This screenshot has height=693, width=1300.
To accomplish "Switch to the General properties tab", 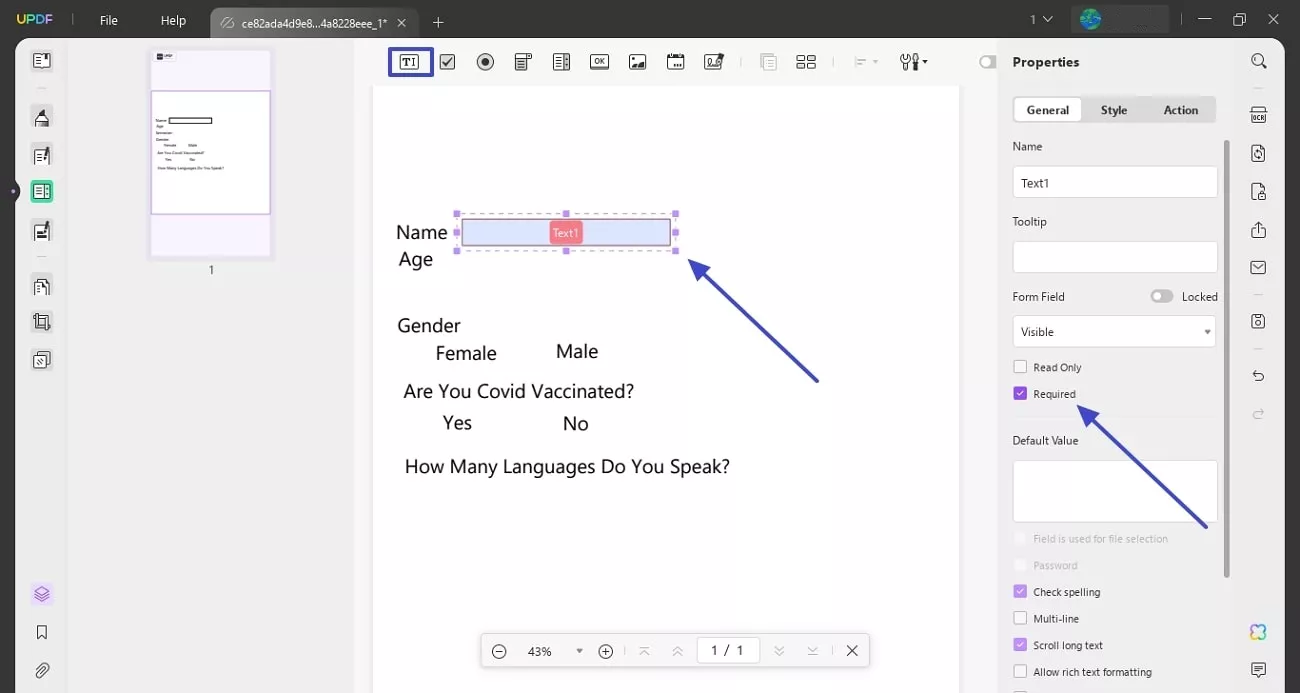I will pyautogui.click(x=1047, y=110).
